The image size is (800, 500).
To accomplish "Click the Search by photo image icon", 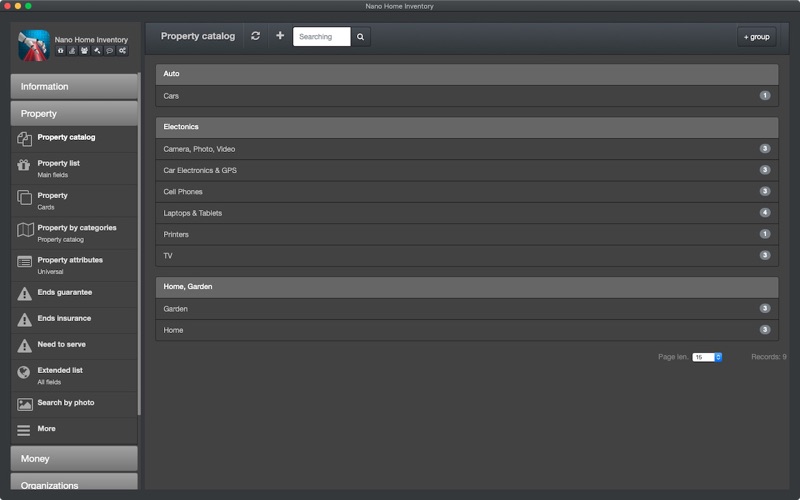I will click(25, 404).
